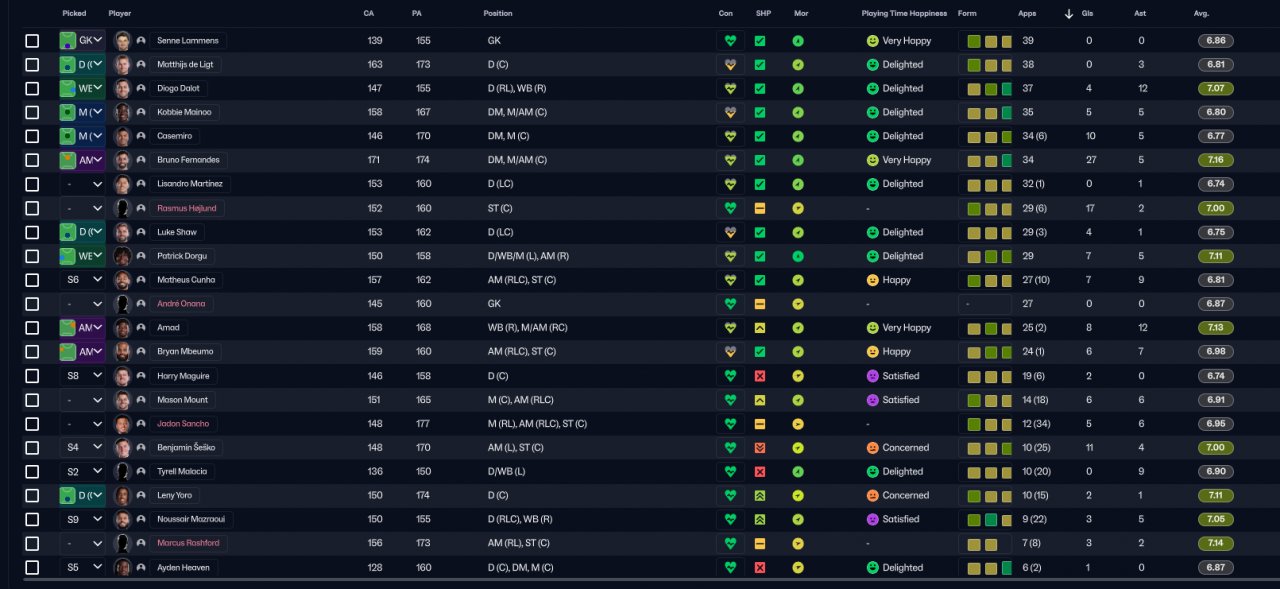Check the box for Rasmus Højlund
Screen dimensions: 1280x589
[32, 209]
